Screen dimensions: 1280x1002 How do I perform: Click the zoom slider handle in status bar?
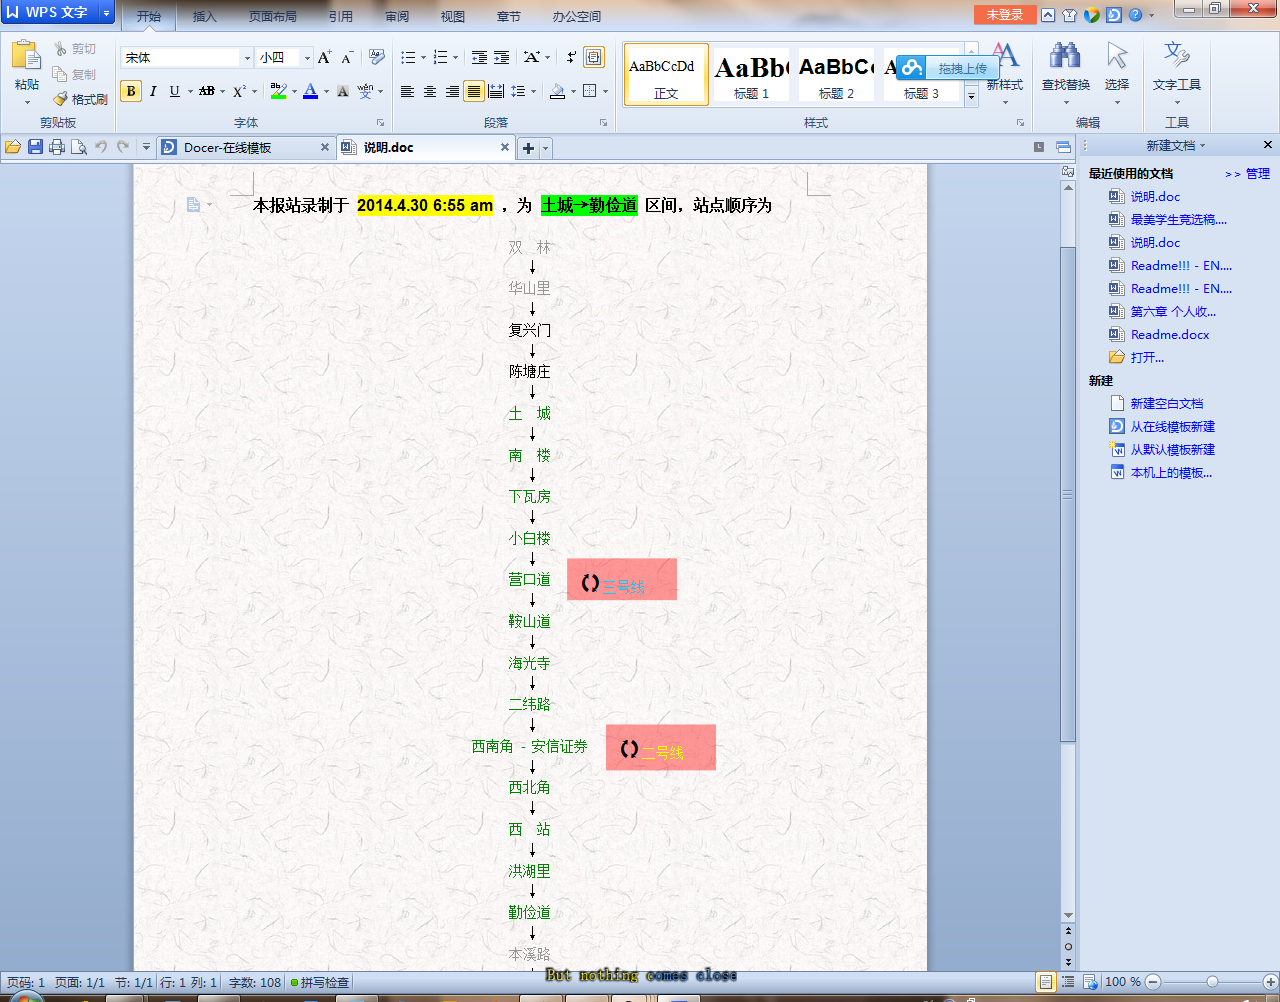click(1212, 982)
